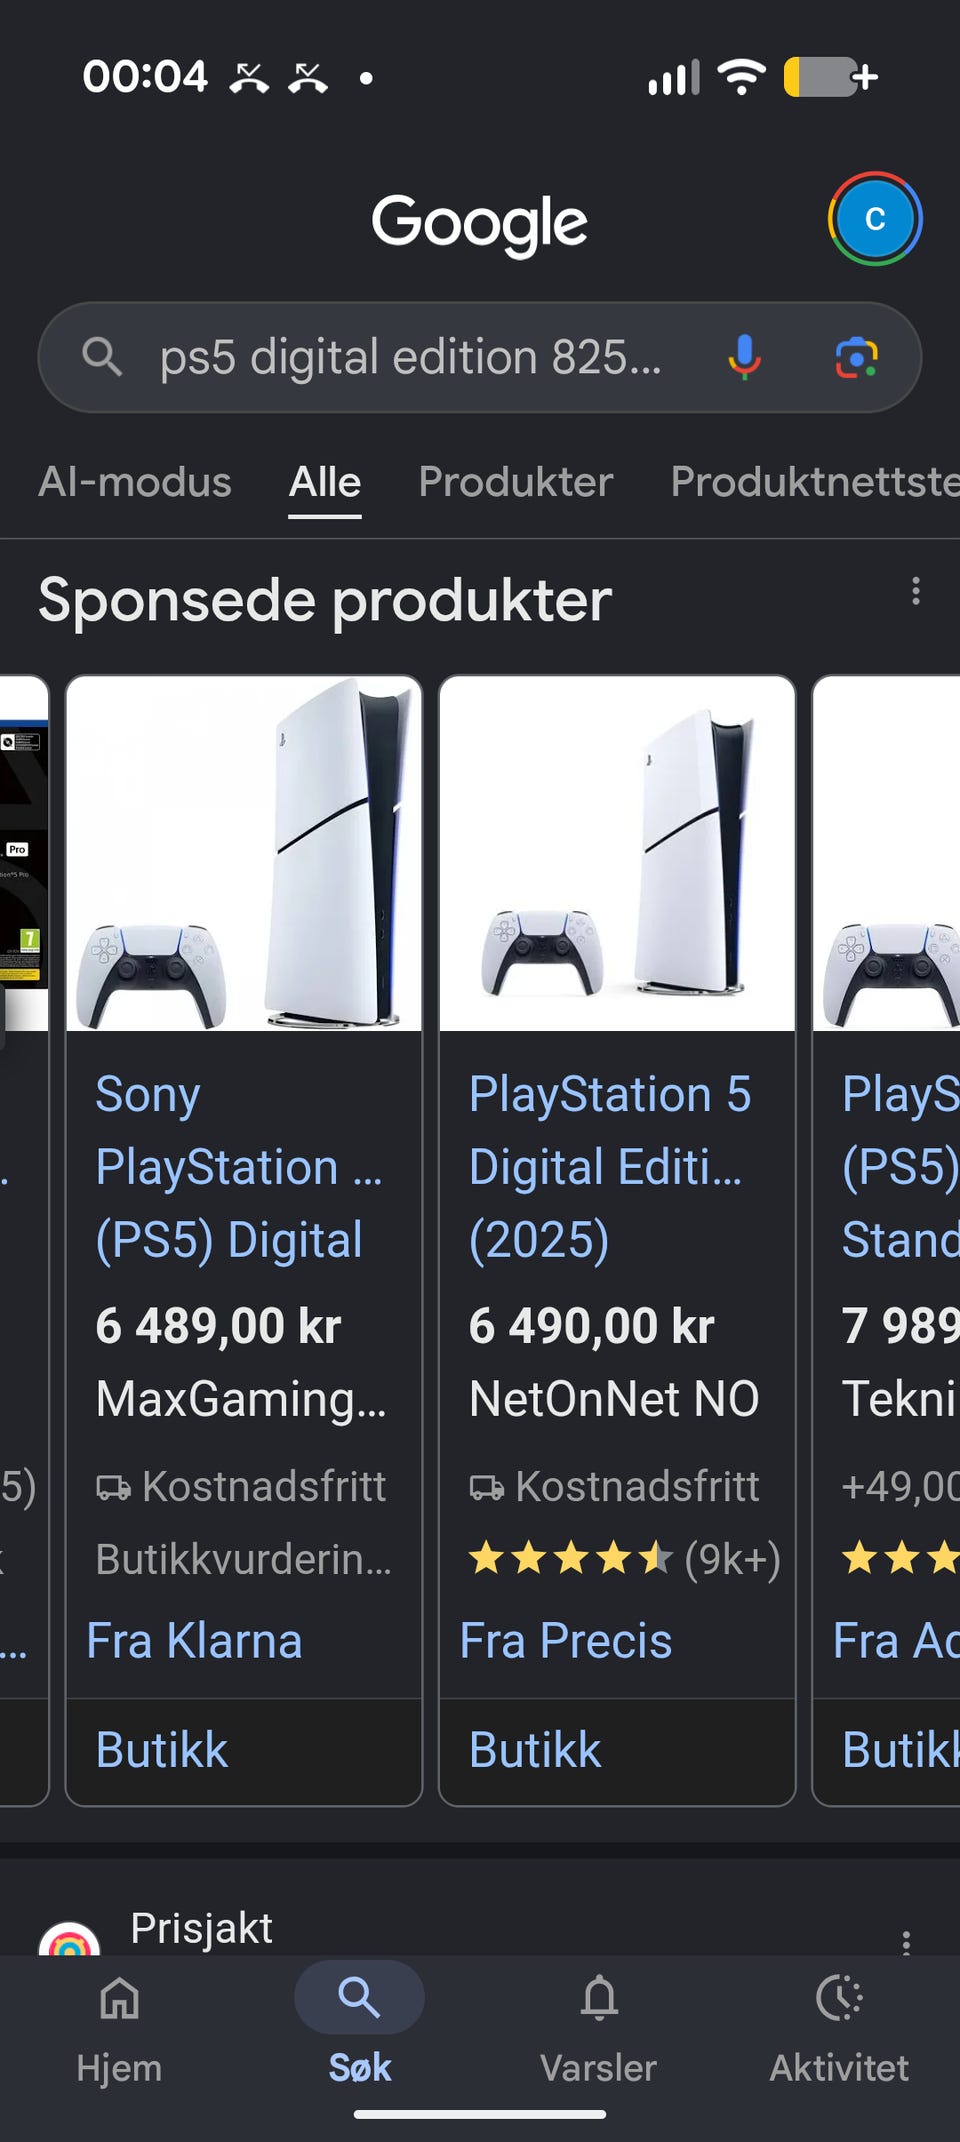
Task: Select the Alle results tab
Action: pos(325,482)
